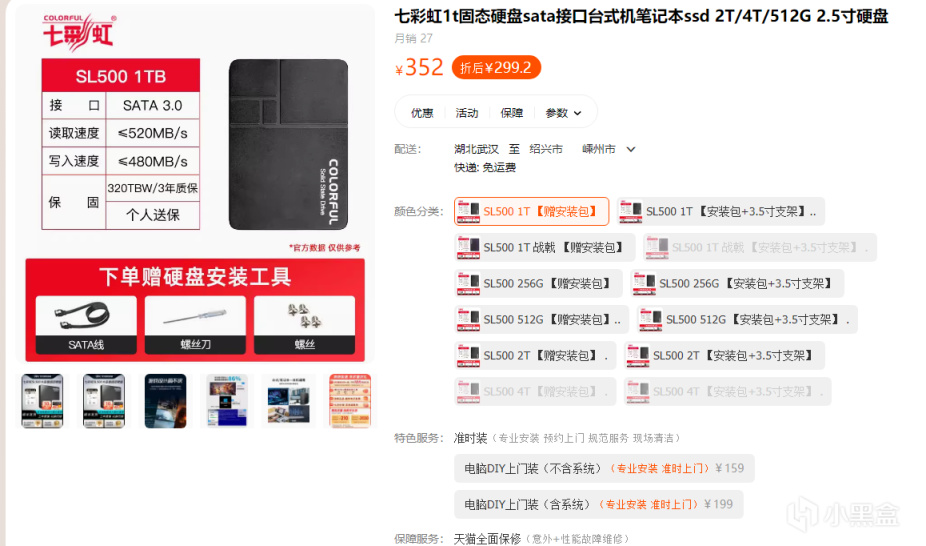Click the 螺丝 screws image
This screenshot has width=926, height=546.
click(x=304, y=316)
